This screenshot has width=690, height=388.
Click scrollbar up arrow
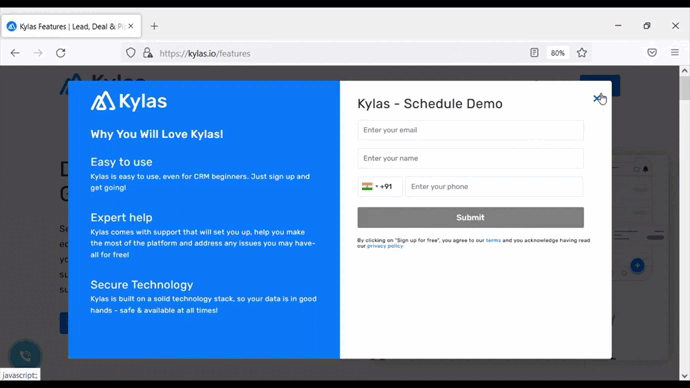[684, 70]
